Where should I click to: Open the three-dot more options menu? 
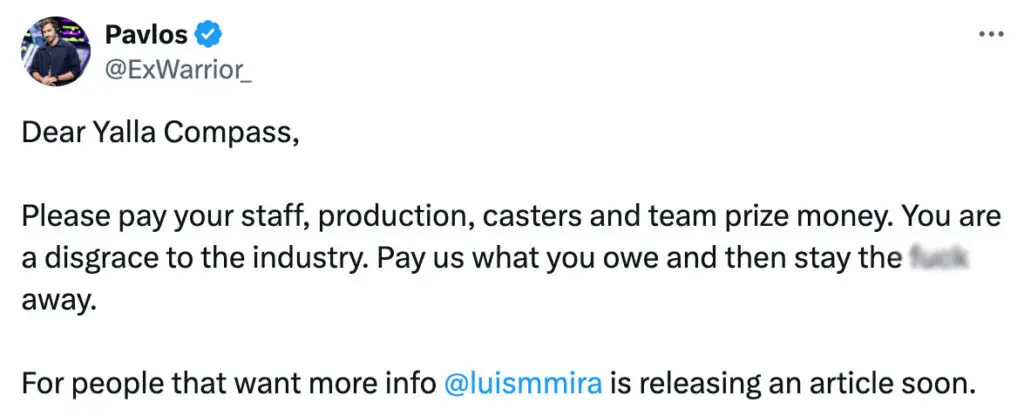pyautogui.click(x=990, y=34)
